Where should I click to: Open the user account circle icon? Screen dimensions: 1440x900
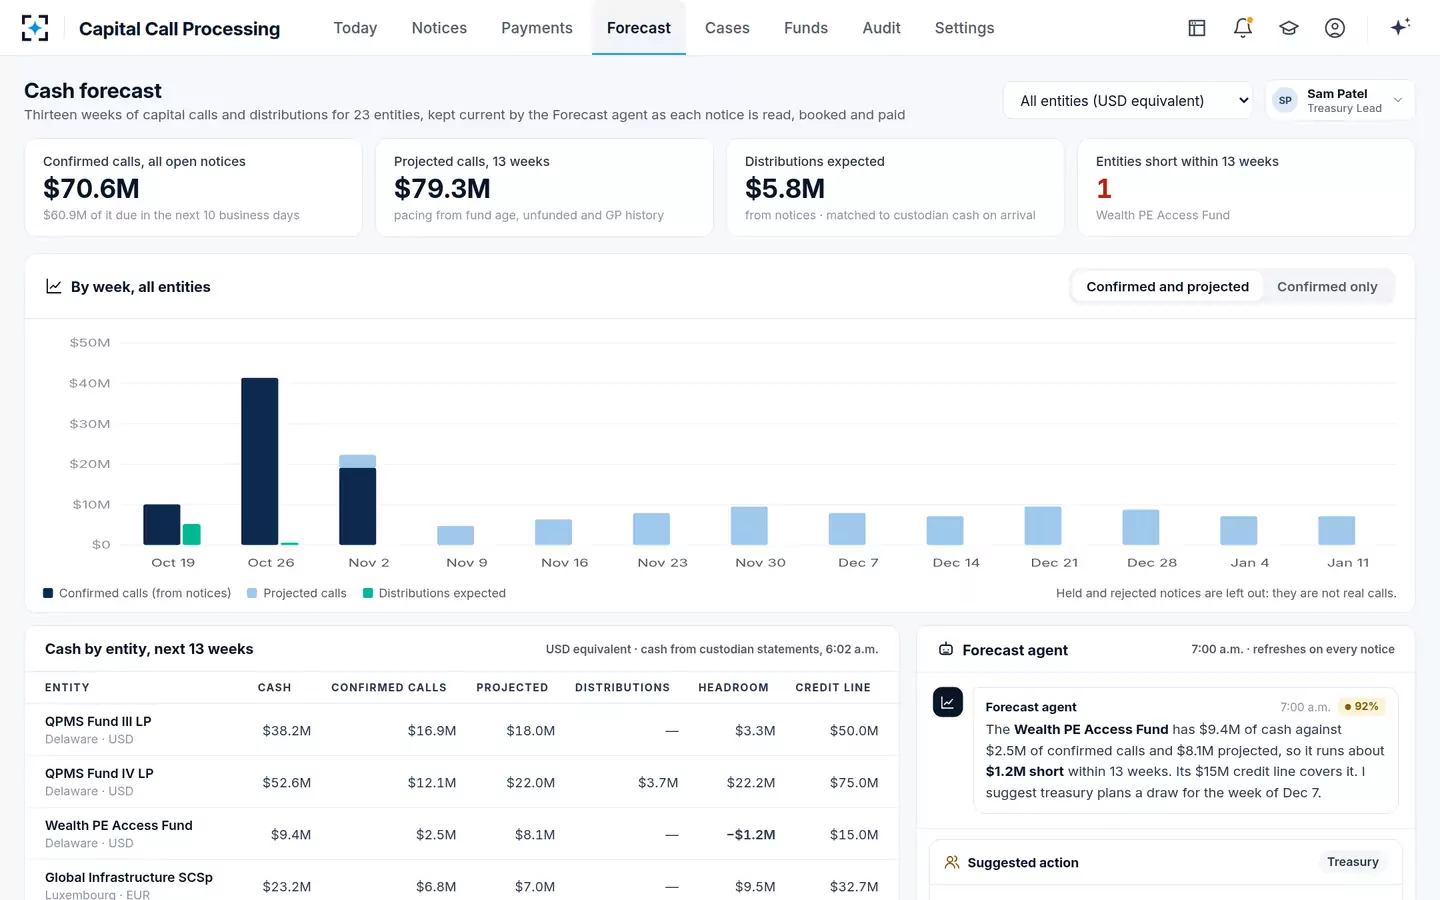[1335, 28]
